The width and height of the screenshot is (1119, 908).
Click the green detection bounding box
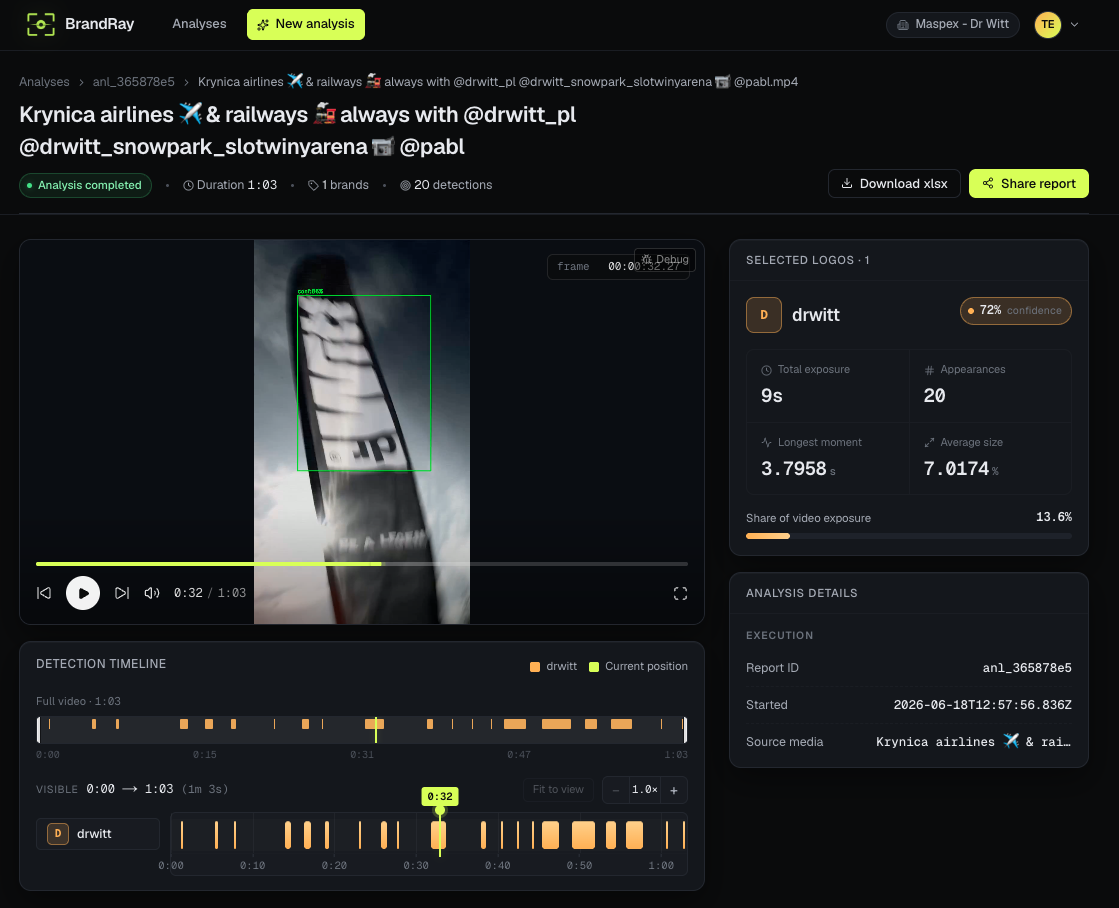click(x=364, y=383)
